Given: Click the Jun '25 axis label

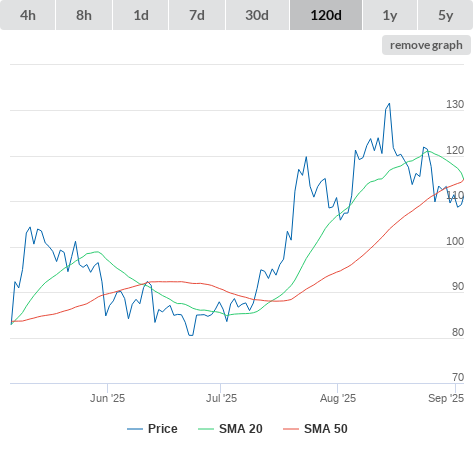Looking at the screenshot, I should [107, 398].
